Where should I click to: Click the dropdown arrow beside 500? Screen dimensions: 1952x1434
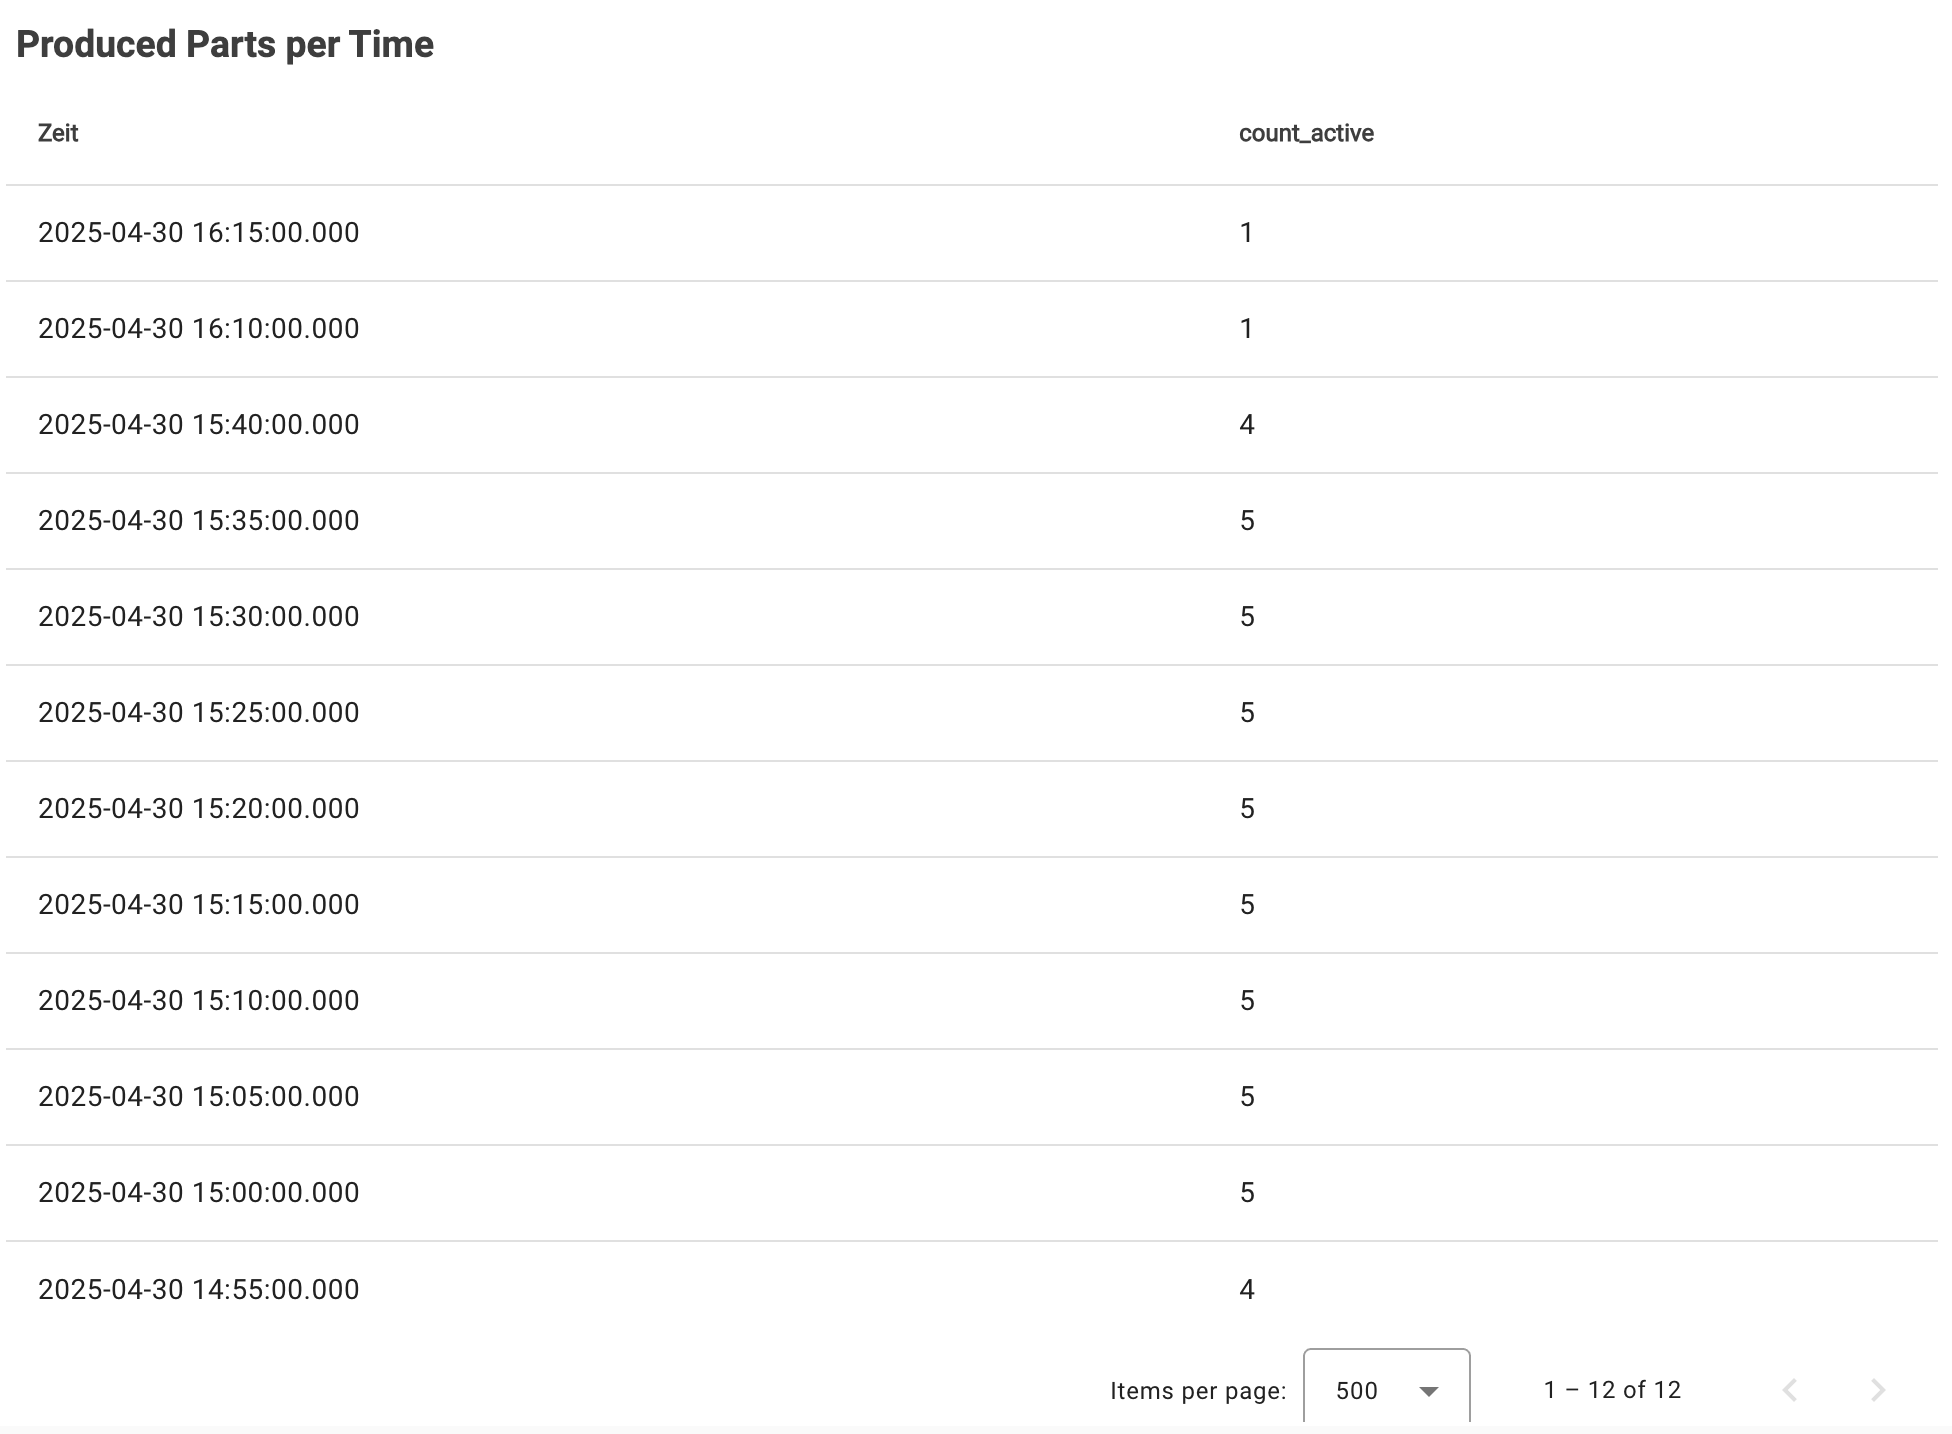point(1429,1391)
